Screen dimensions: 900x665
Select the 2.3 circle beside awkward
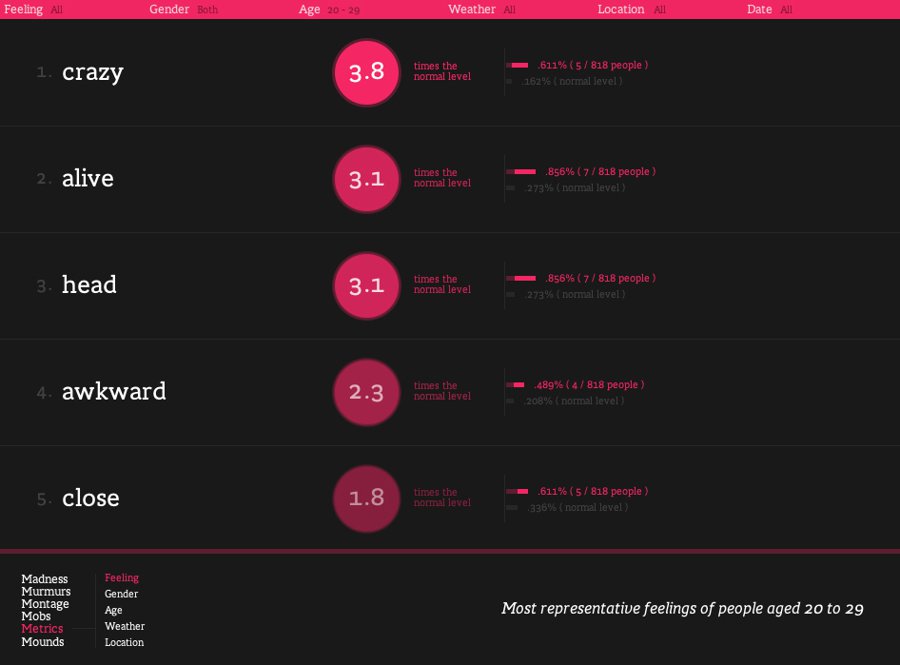coord(366,392)
